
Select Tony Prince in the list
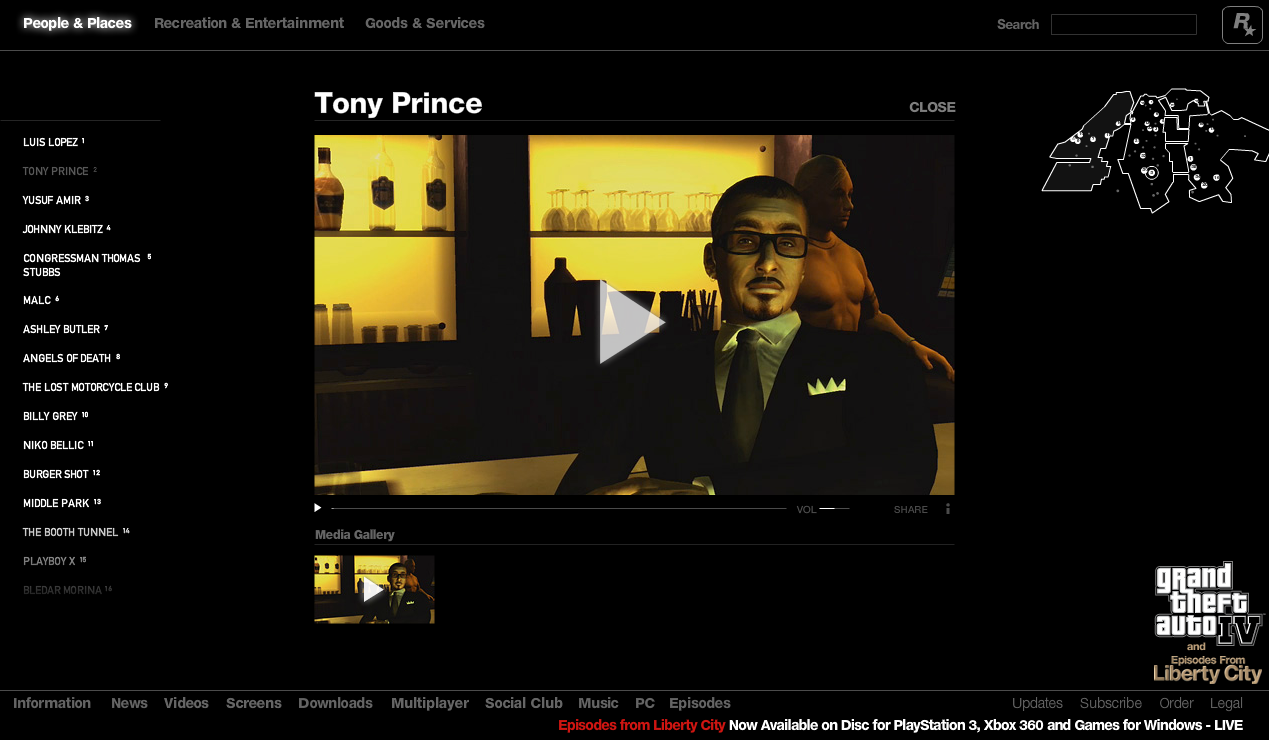[60, 171]
